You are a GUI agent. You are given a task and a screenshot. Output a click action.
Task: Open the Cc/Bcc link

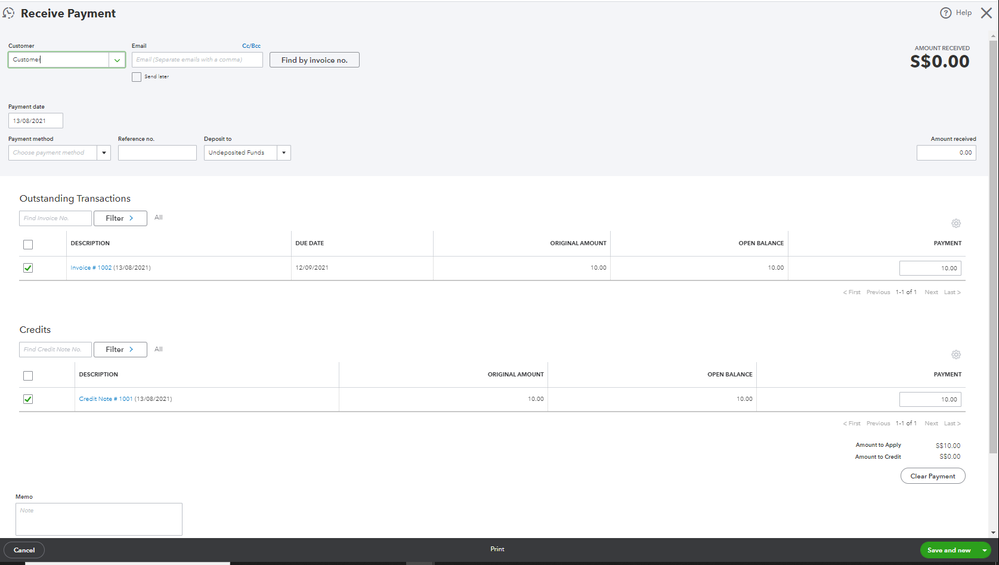tap(251, 46)
